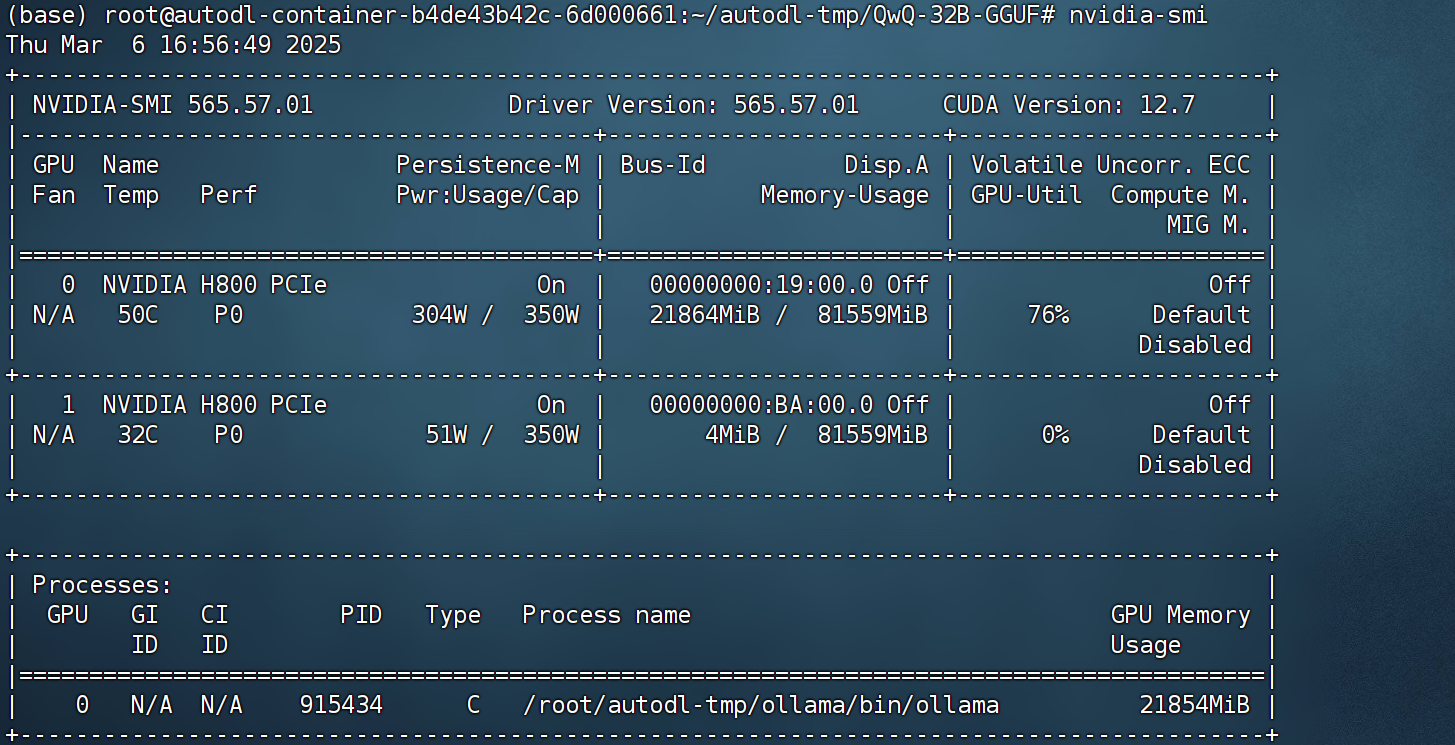The height and width of the screenshot is (745, 1455).
Task: Click the 51W power usage value
Action: click(447, 435)
